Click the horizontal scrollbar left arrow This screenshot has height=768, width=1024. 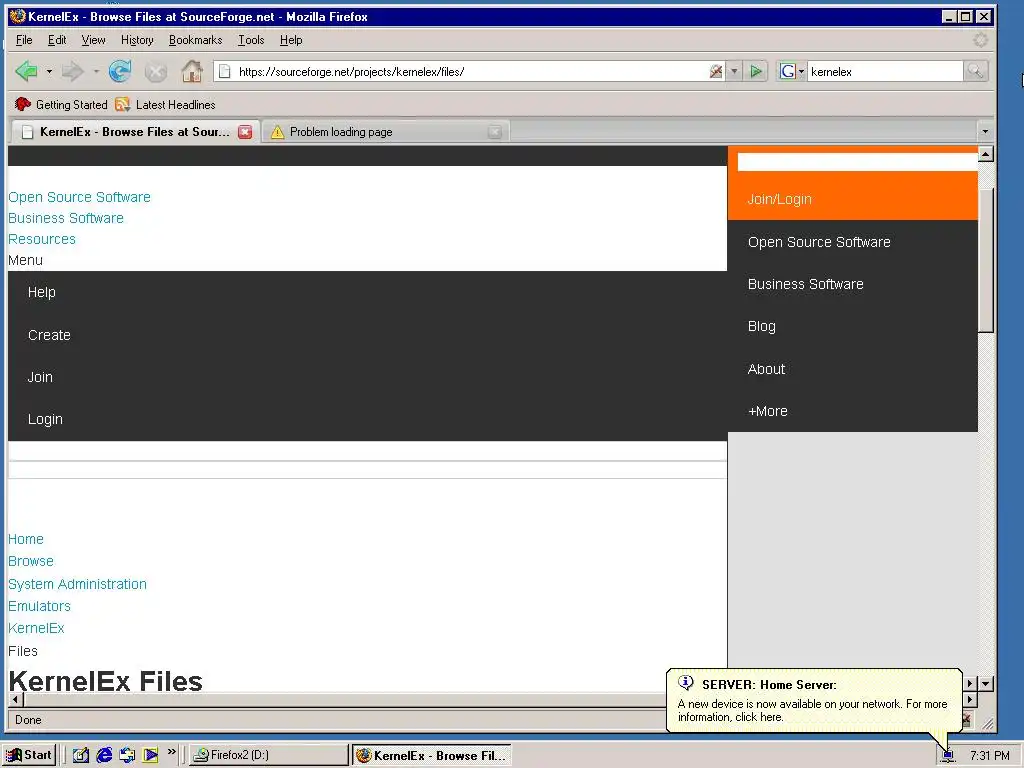click(16, 699)
